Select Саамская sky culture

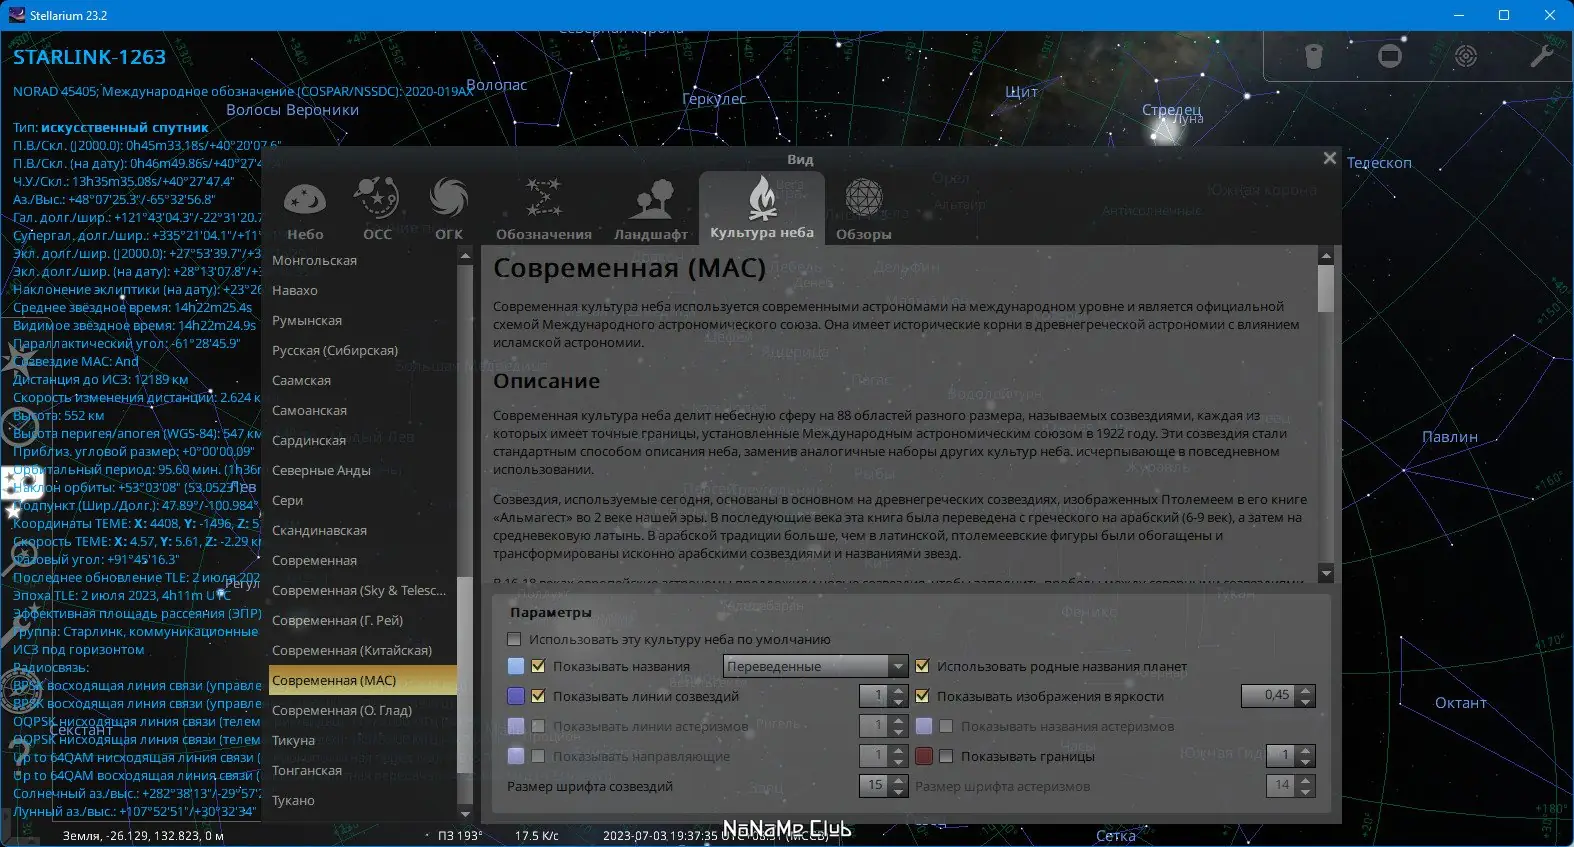363,380
